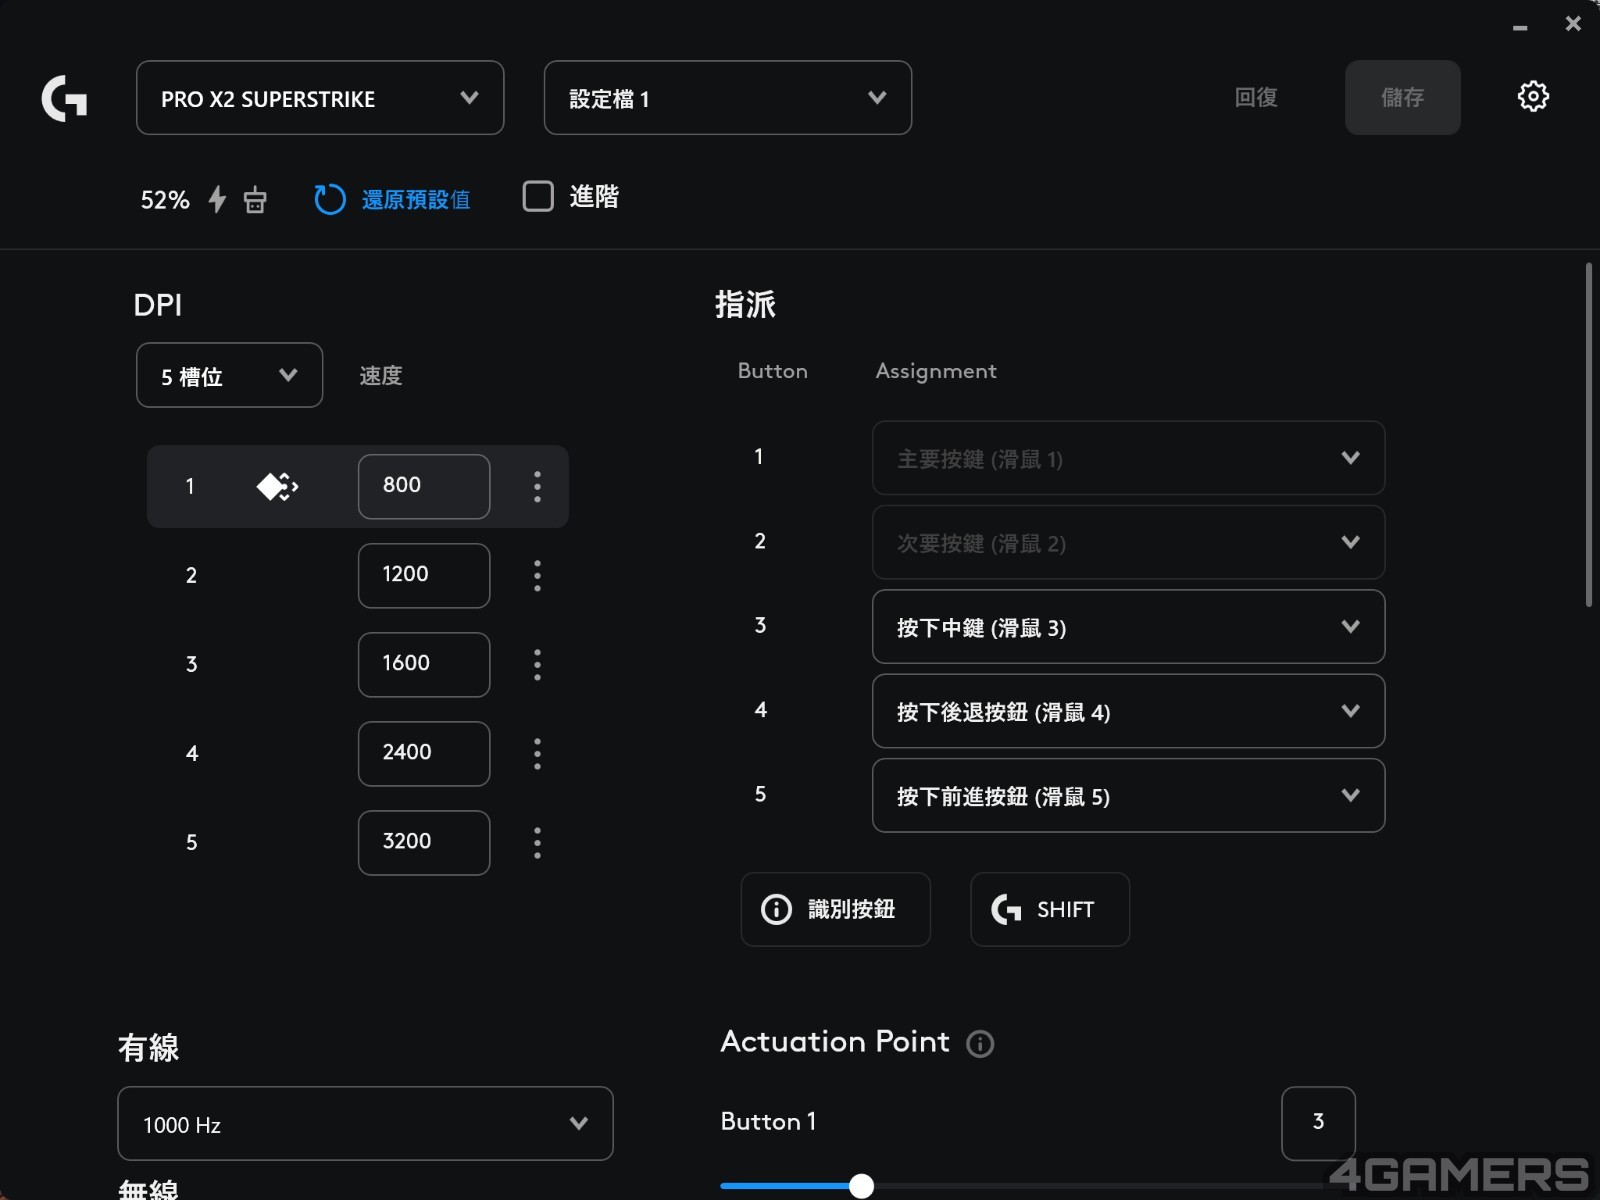Click the 儲存 save button
The width and height of the screenshot is (1600, 1200).
point(1402,98)
